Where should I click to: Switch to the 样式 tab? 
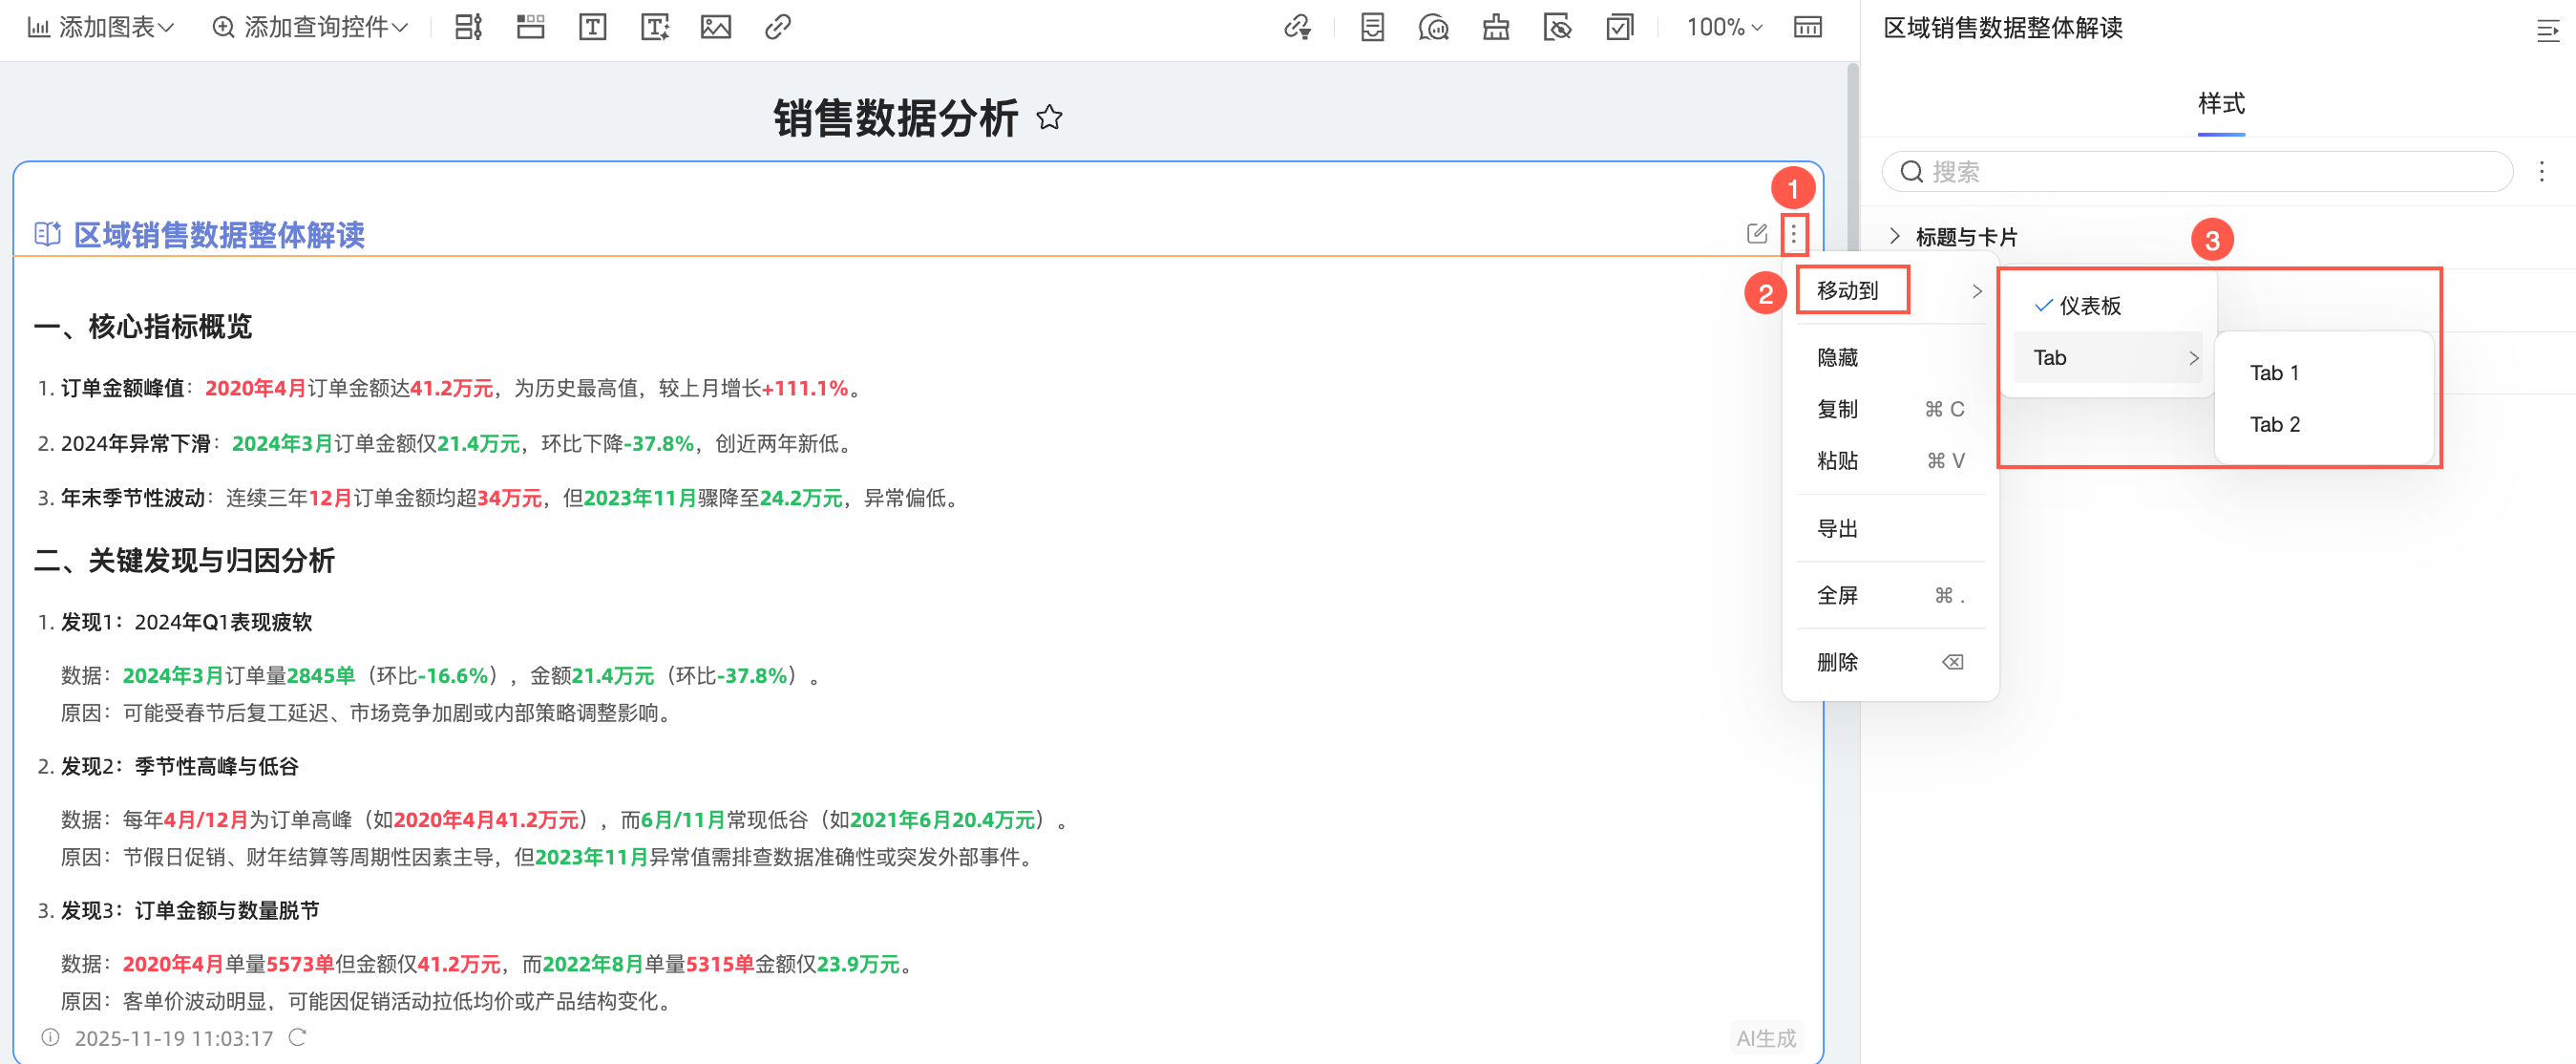pos(2220,103)
